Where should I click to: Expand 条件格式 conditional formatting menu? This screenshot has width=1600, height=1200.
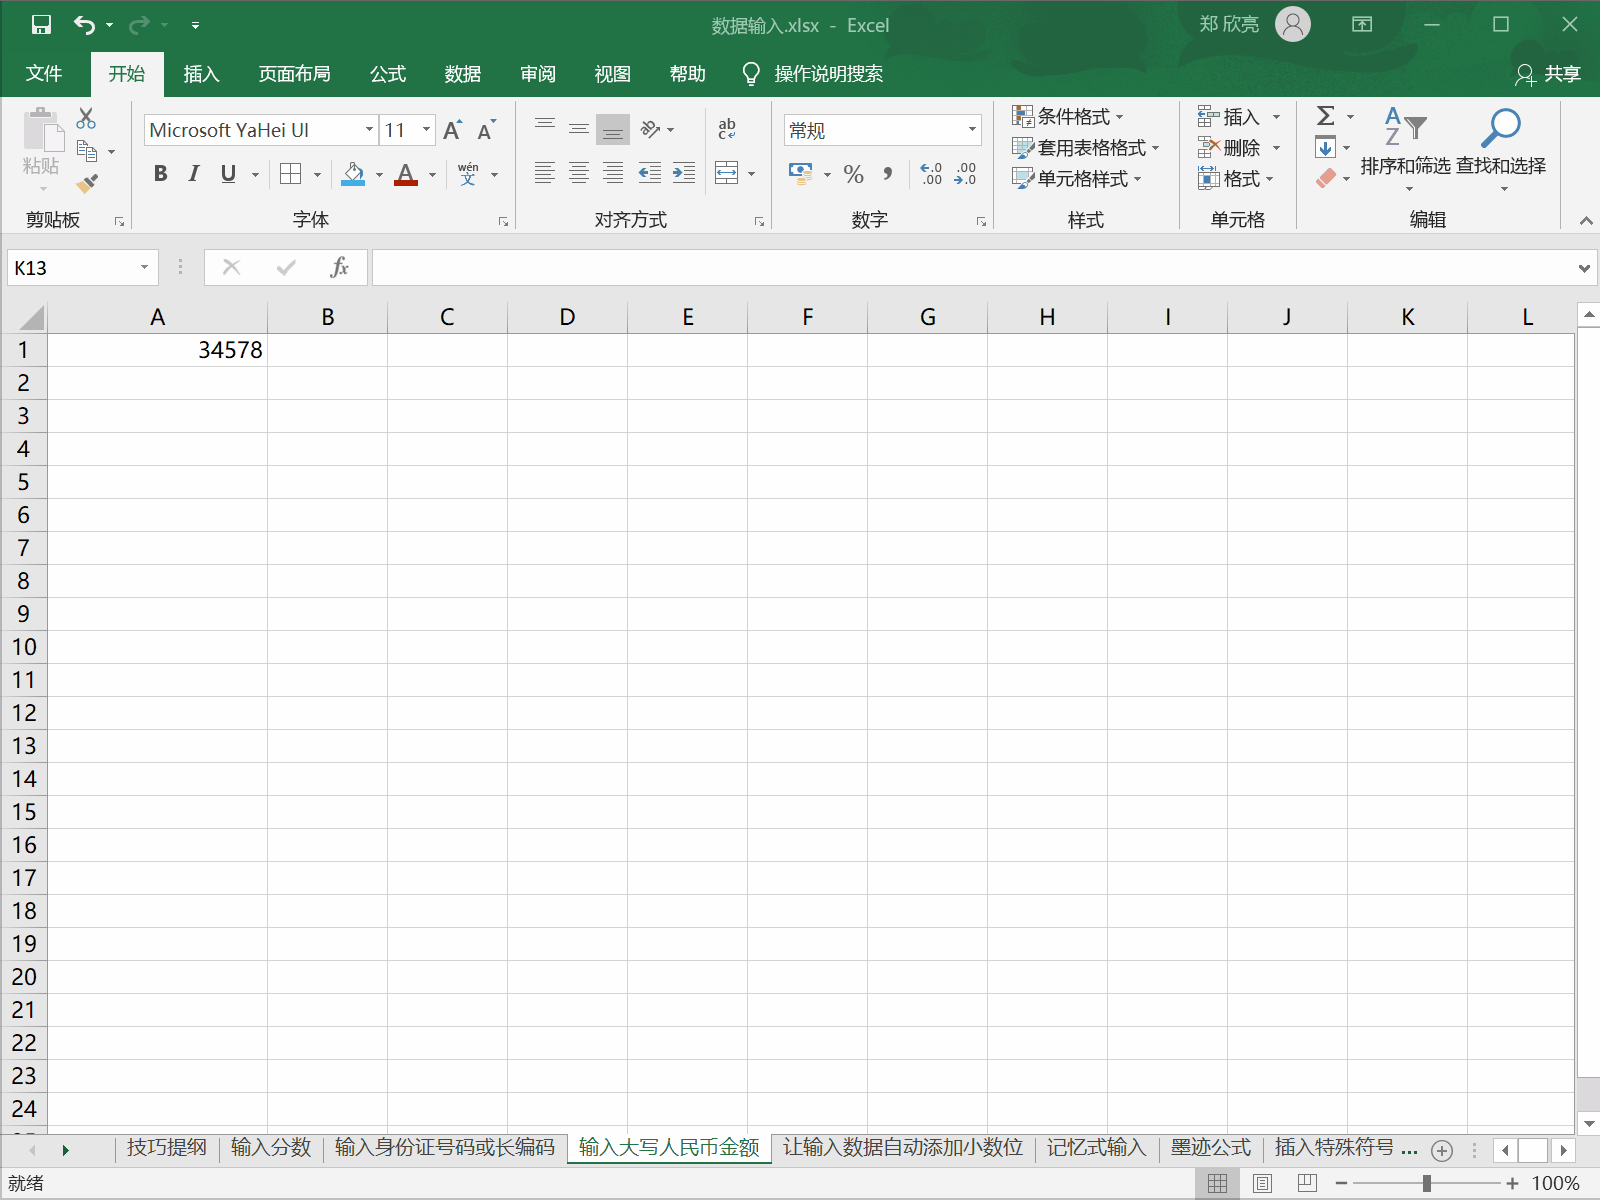pyautogui.click(x=1068, y=116)
